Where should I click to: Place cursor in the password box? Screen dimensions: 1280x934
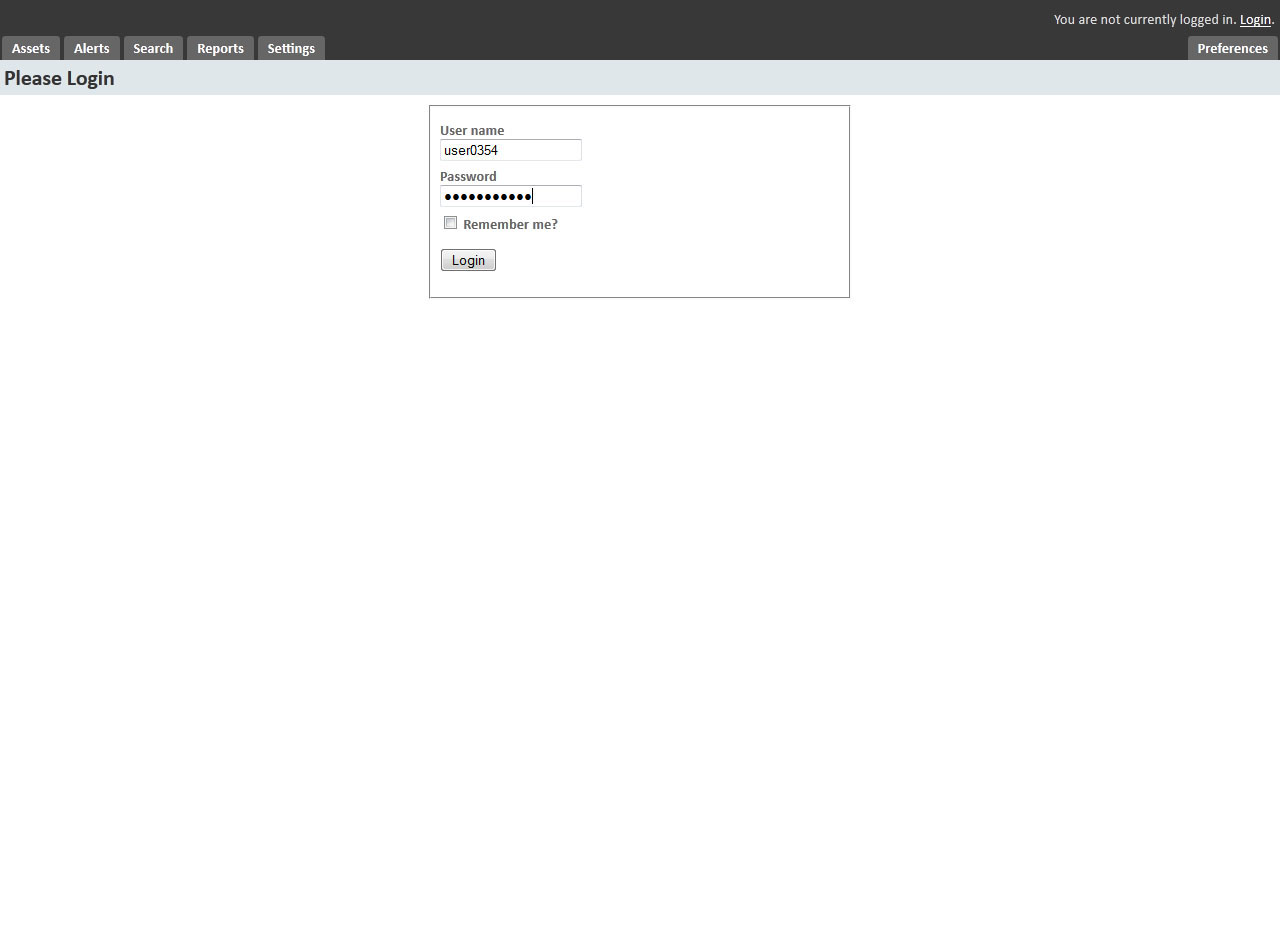click(511, 195)
